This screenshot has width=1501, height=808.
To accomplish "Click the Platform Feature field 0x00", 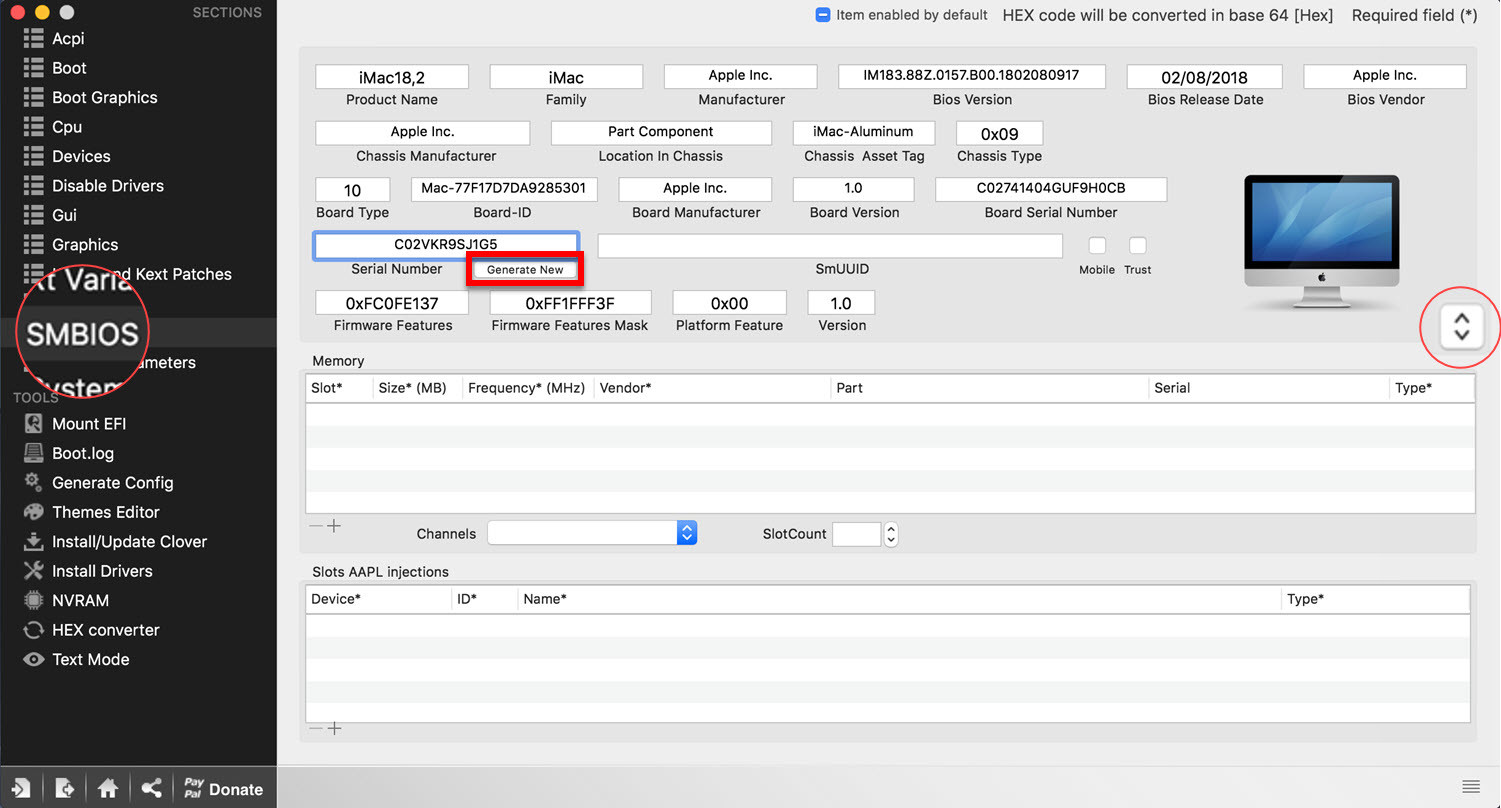I will pos(730,303).
